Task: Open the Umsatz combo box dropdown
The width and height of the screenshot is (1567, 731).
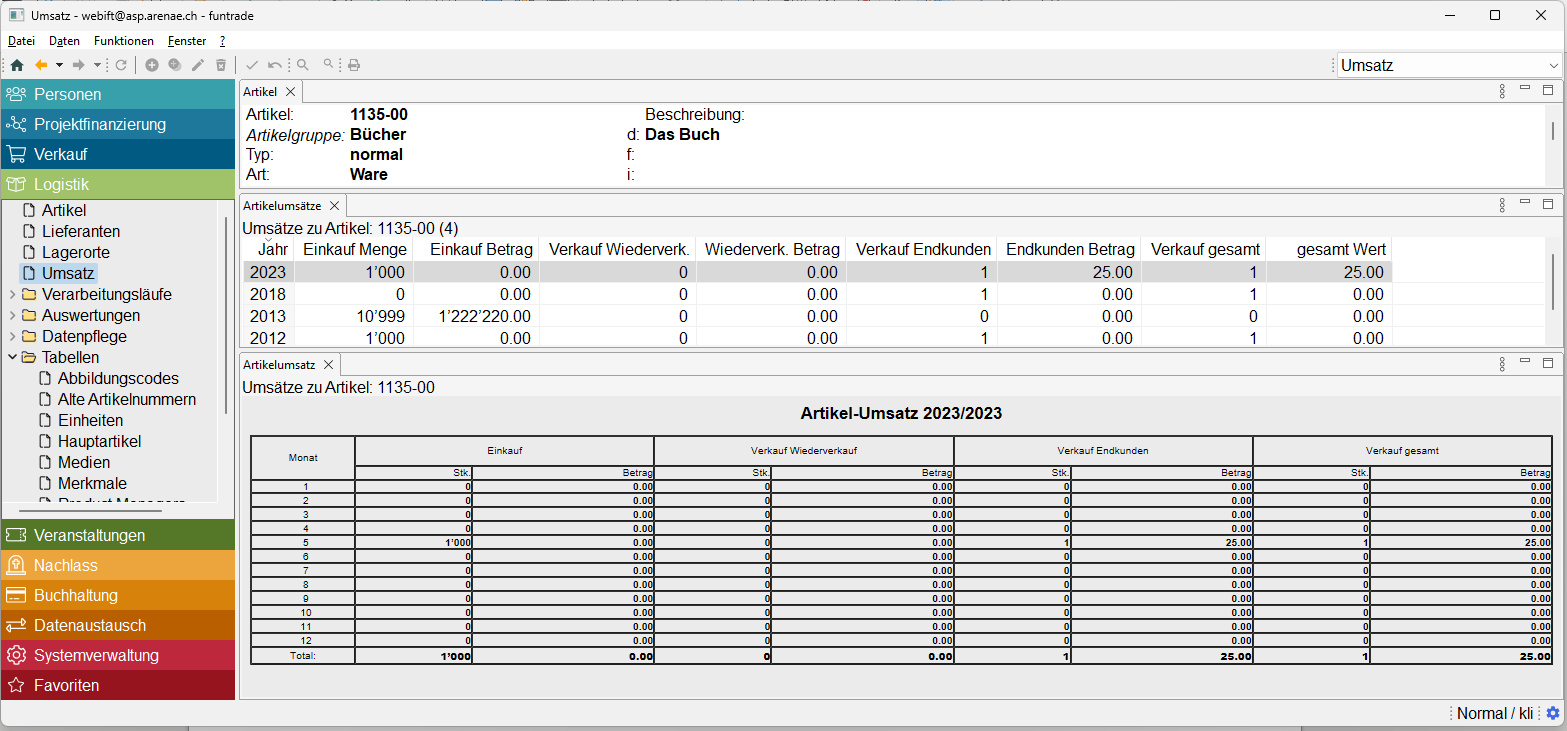Action: (1552, 66)
